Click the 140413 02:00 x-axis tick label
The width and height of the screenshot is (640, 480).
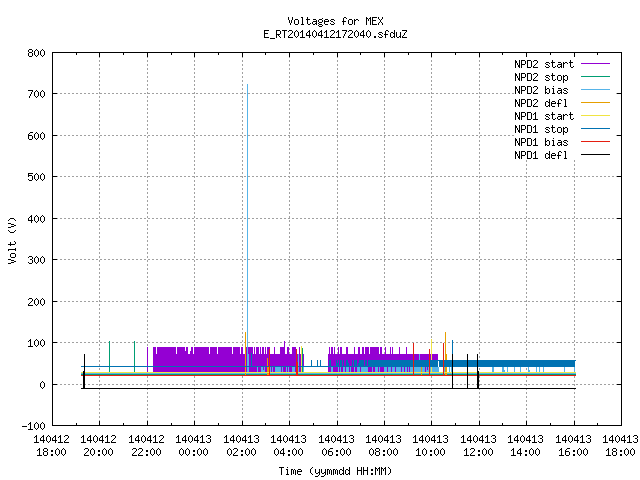coord(241,446)
